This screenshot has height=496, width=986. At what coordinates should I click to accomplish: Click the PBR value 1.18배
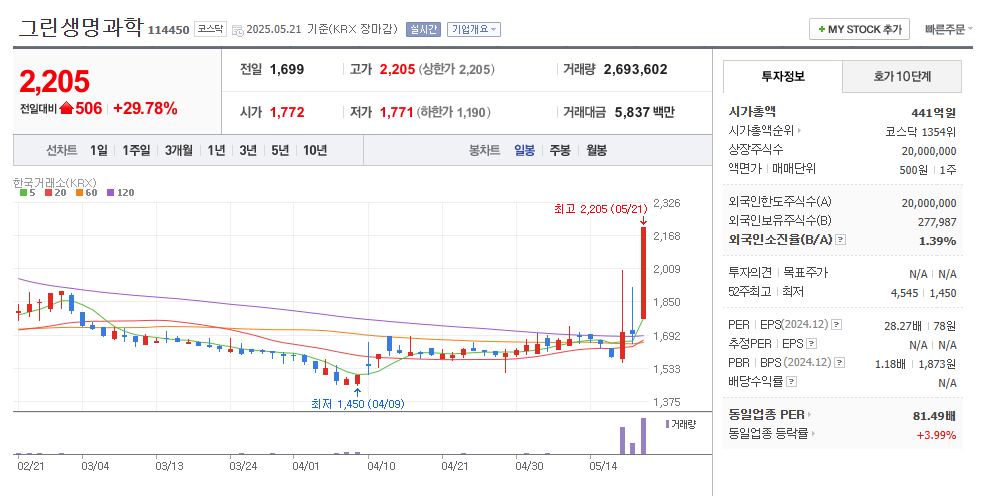coord(890,364)
